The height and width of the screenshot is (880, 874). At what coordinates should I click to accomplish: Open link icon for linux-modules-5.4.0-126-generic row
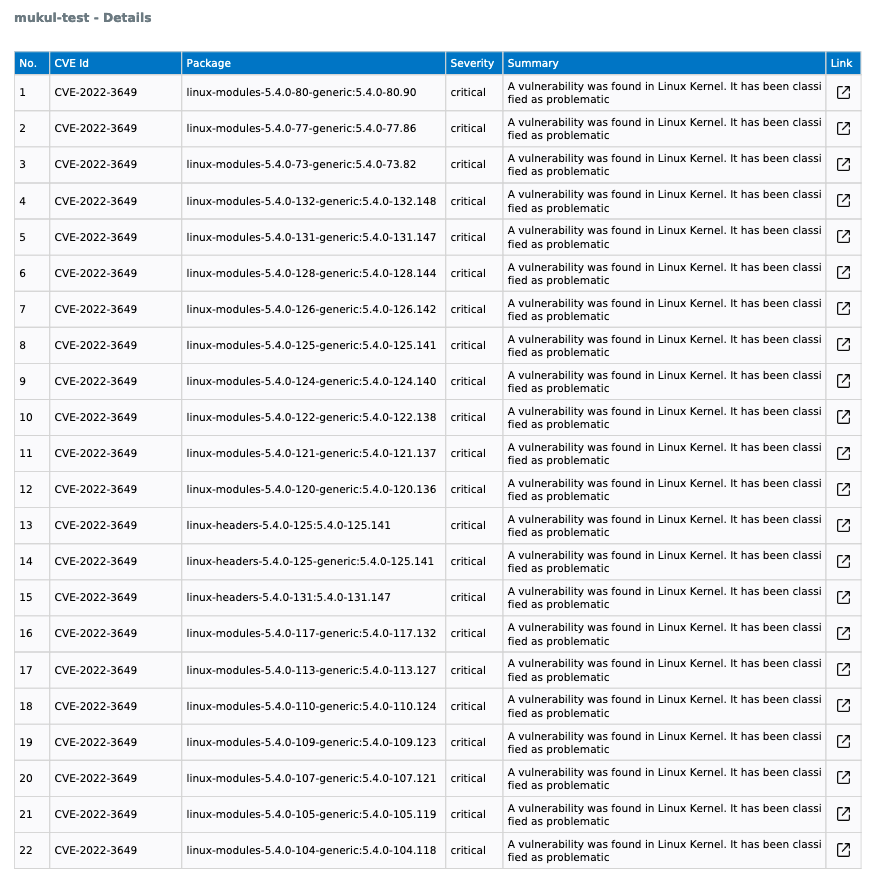point(843,308)
